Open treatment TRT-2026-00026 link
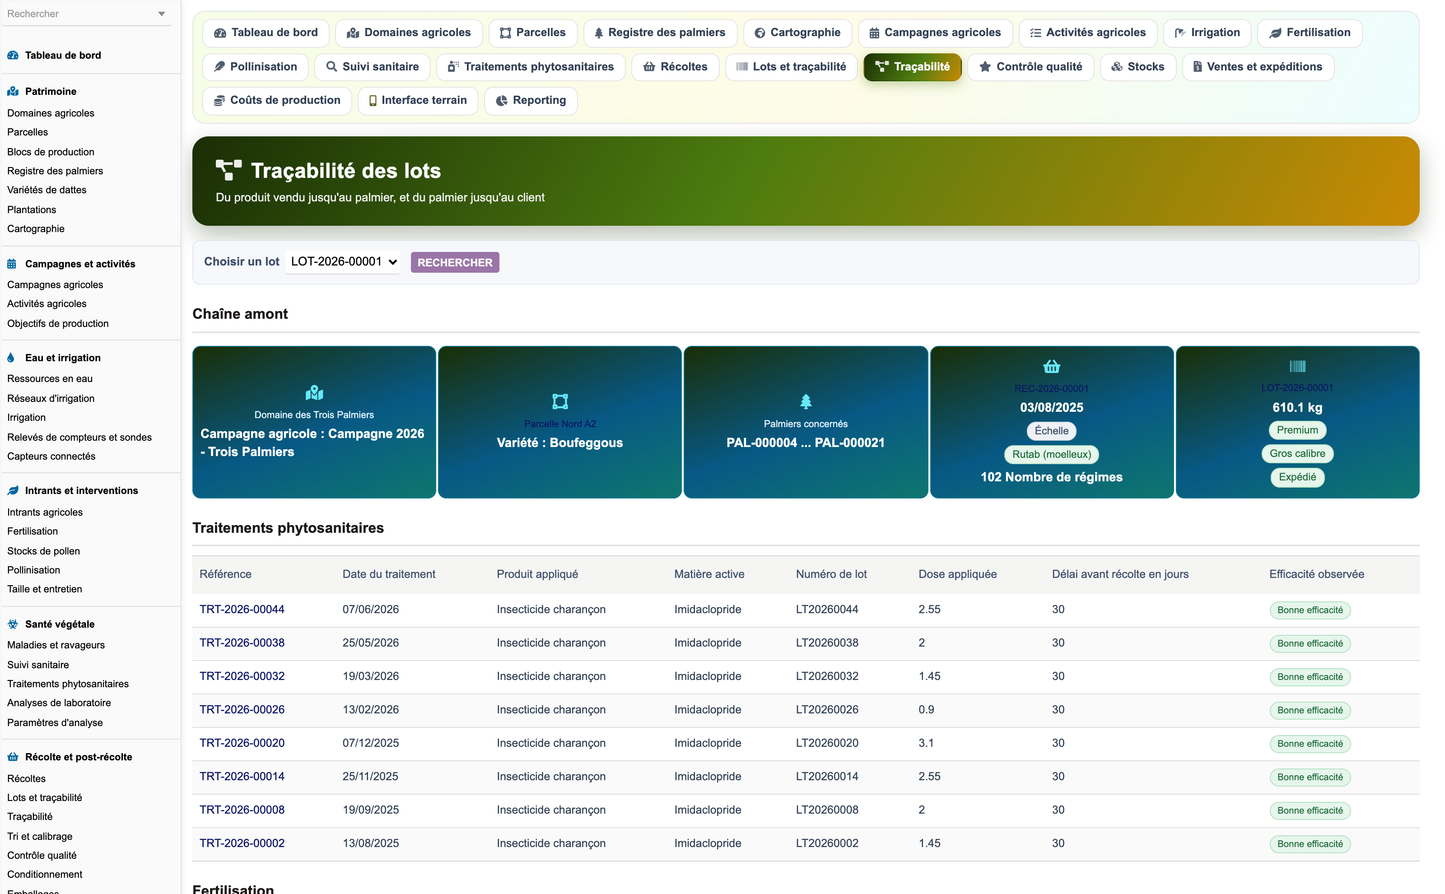1445x894 pixels. click(x=242, y=710)
